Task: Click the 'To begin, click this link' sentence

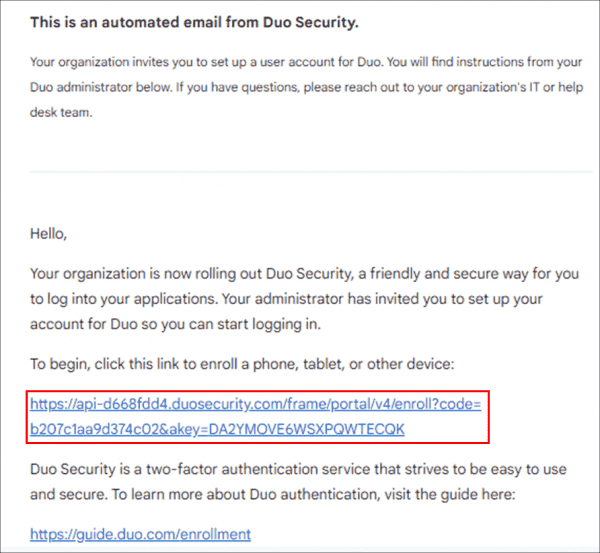Action: [242, 364]
